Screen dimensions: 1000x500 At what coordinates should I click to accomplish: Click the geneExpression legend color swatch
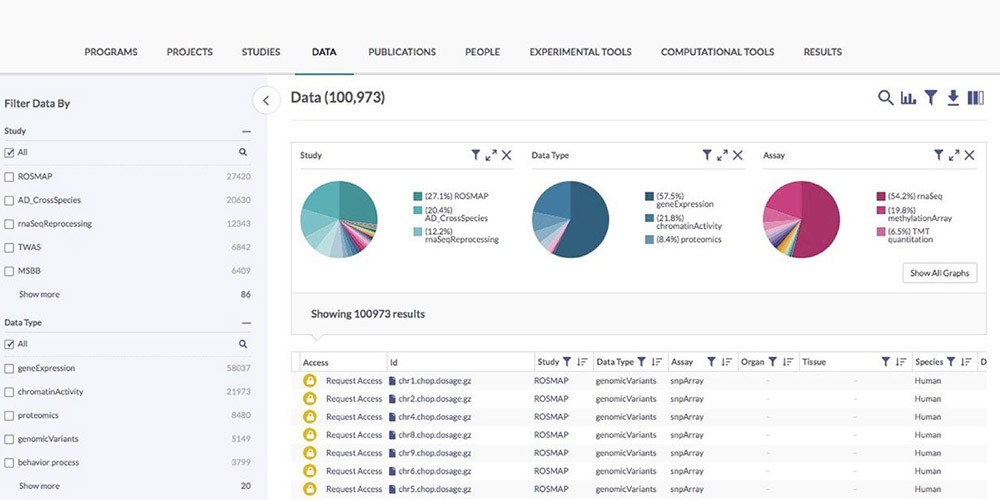[649, 196]
